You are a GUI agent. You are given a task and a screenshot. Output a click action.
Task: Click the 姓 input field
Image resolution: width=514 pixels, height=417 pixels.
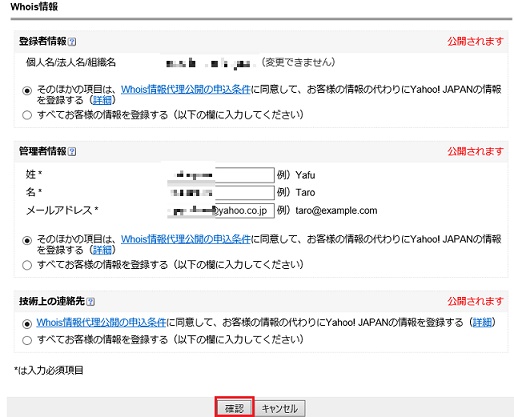click(221, 175)
